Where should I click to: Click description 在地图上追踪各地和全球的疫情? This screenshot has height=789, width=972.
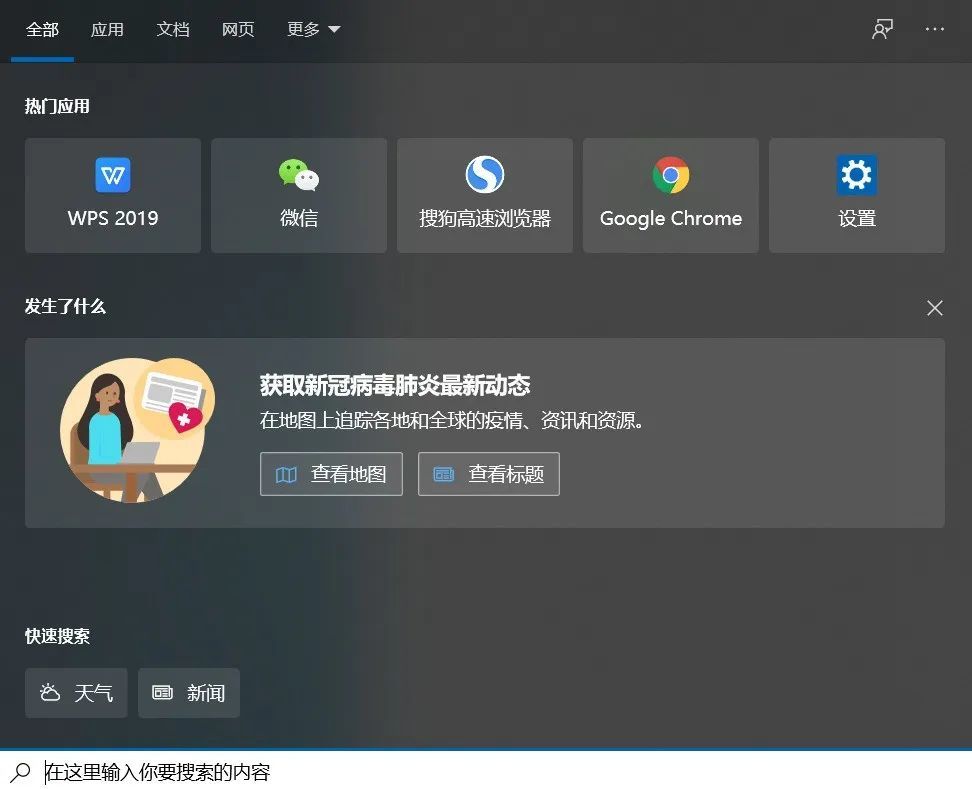pos(451,421)
